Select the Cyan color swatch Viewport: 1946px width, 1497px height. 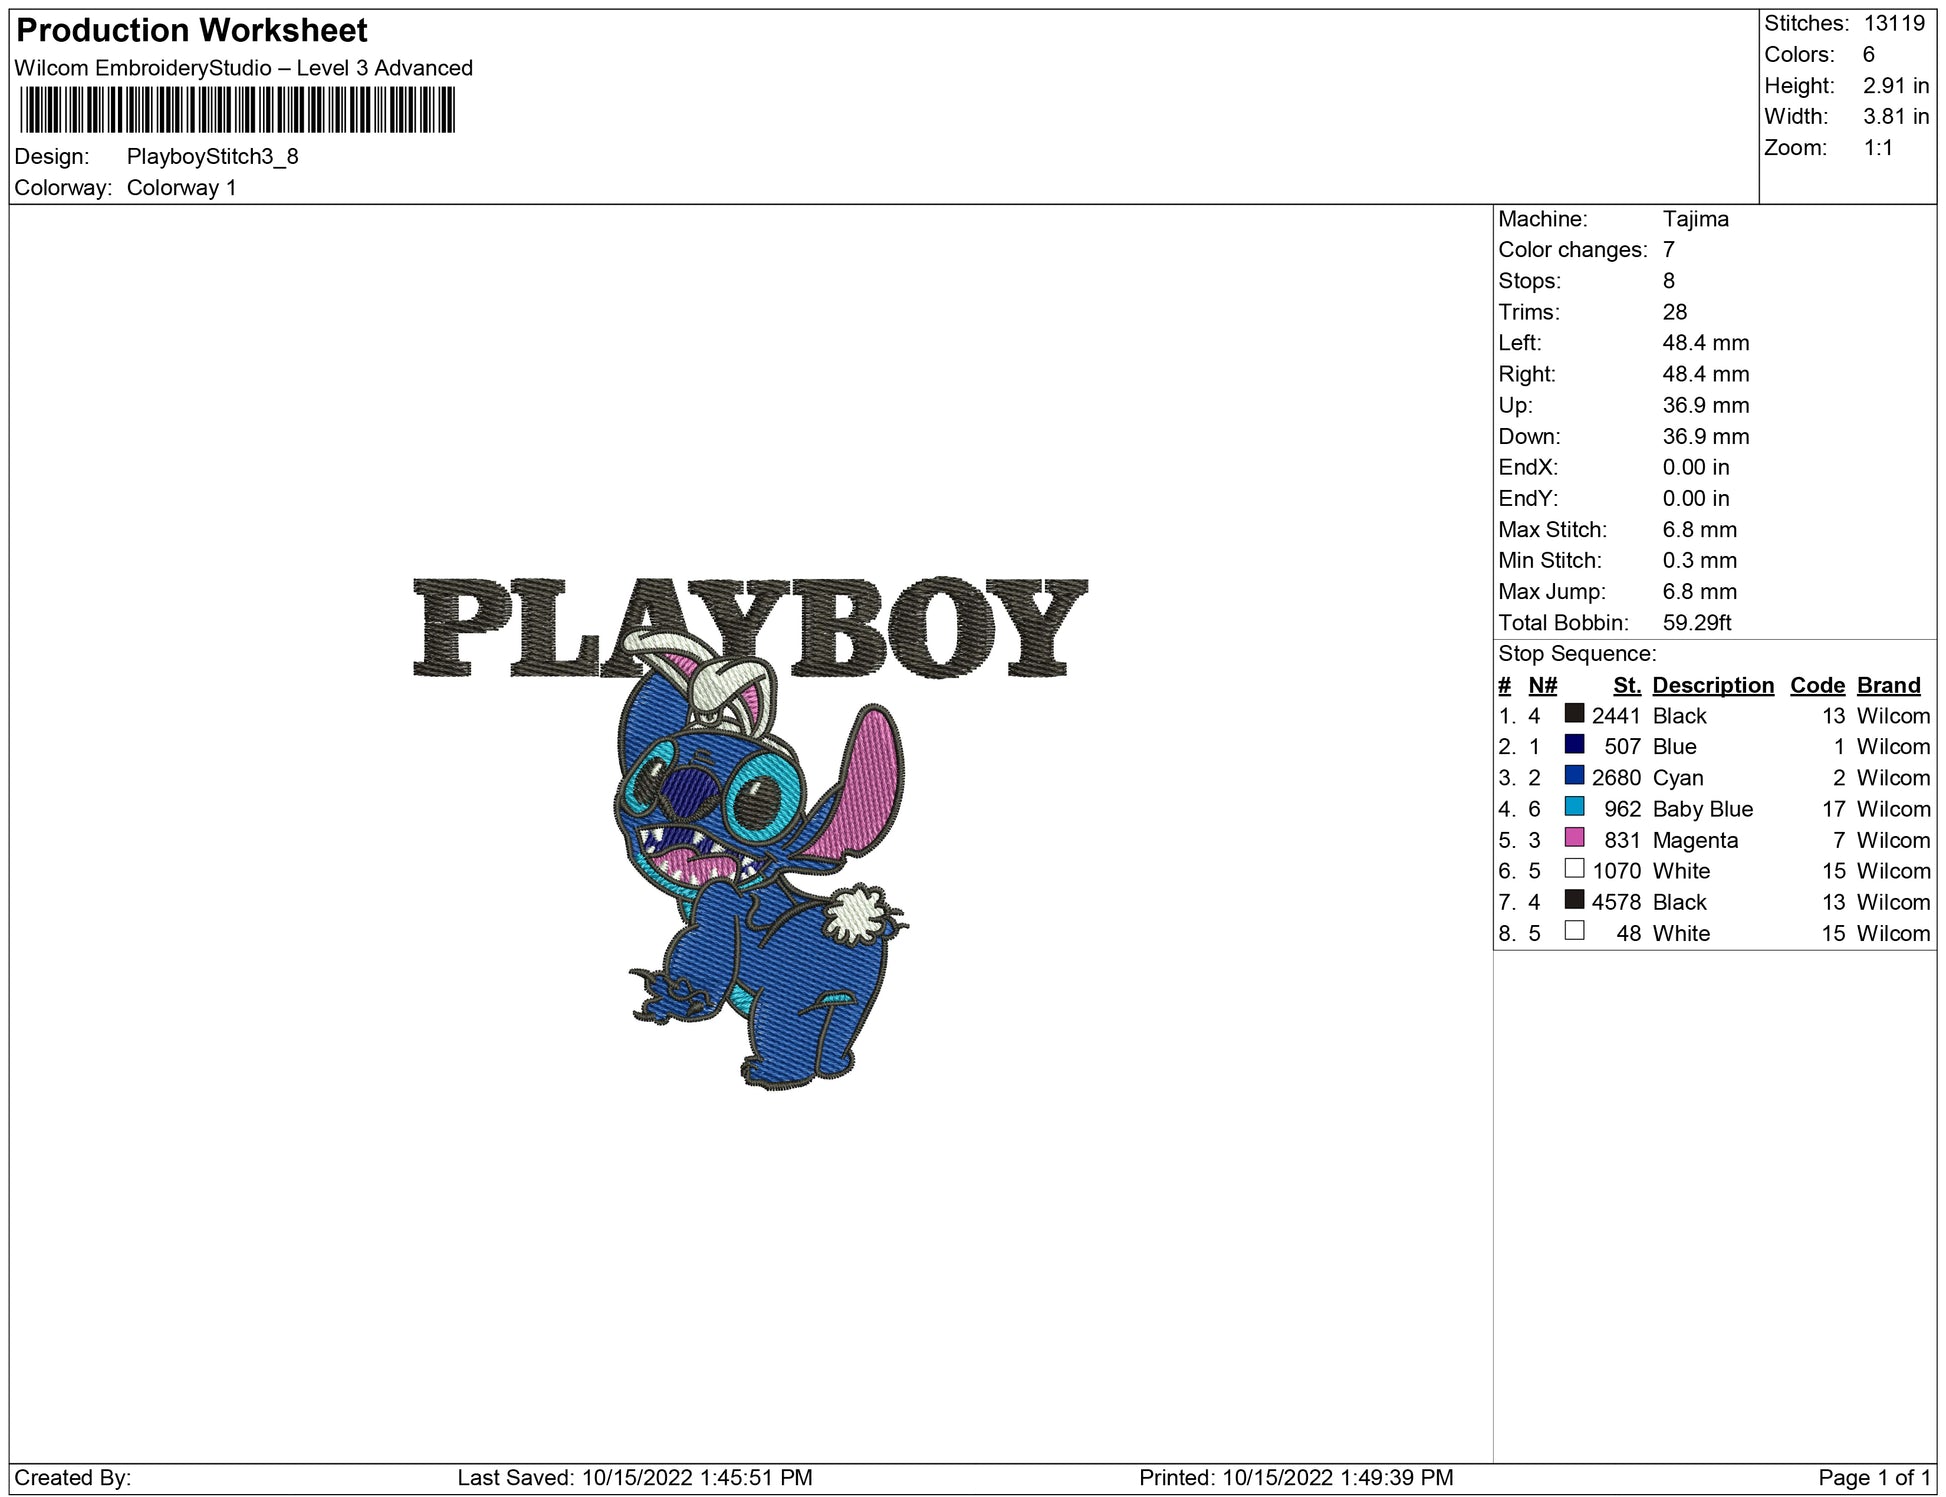[1574, 775]
